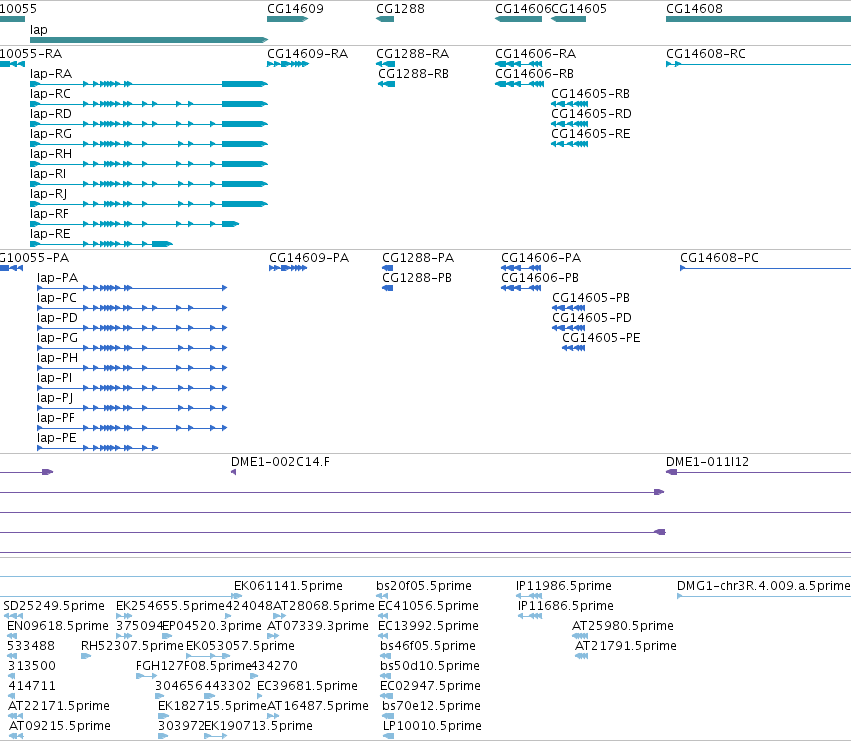Select the AT25980.5prime EST label
This screenshot has width=851, height=741.
tap(623, 626)
